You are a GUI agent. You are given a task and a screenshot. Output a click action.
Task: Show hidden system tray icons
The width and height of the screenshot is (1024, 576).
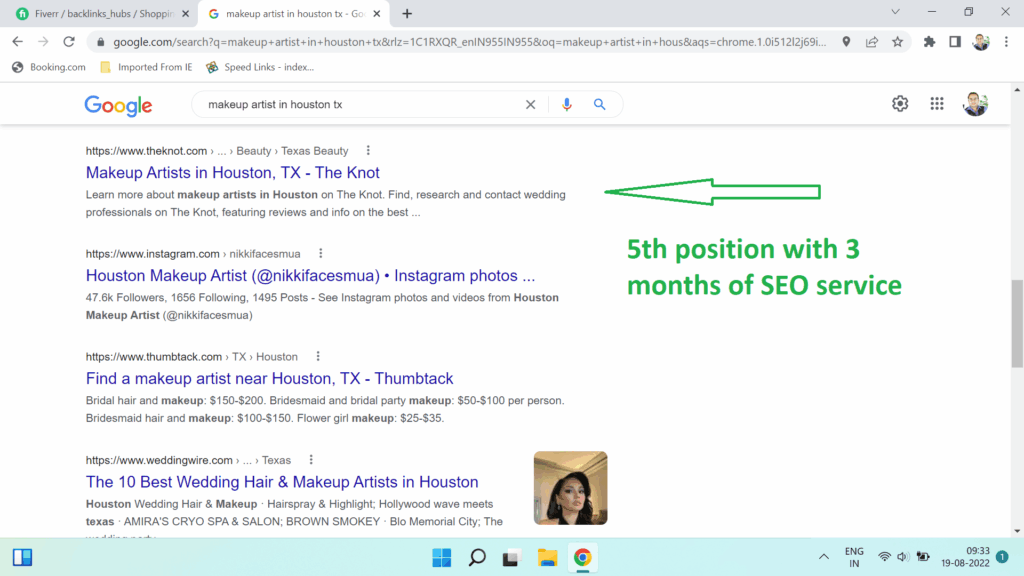click(824, 557)
